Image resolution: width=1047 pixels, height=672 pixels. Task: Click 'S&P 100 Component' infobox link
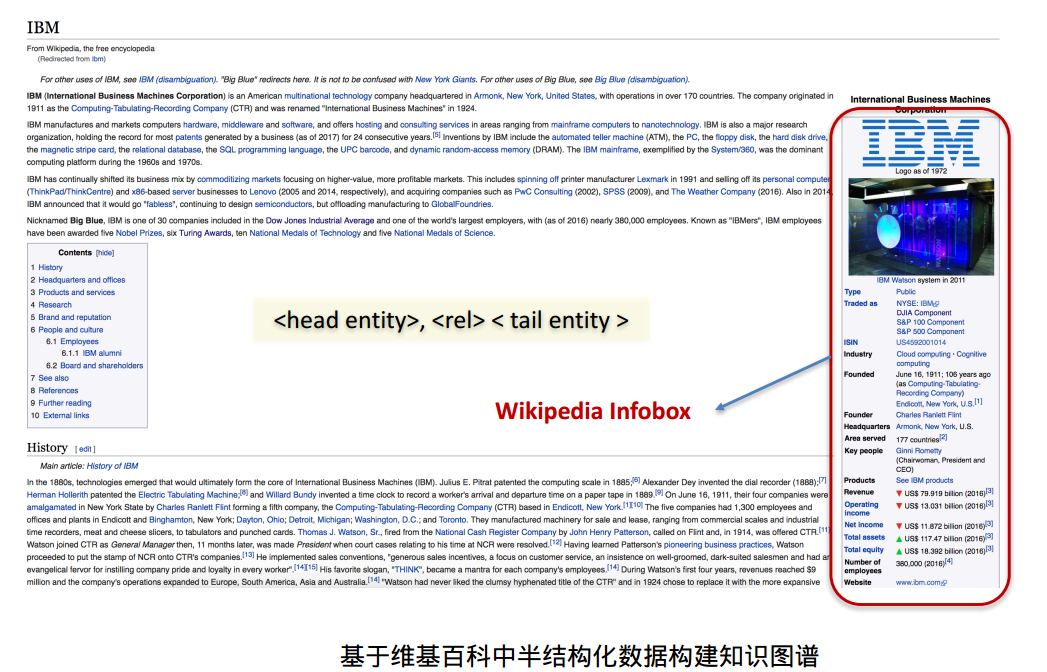coord(930,323)
